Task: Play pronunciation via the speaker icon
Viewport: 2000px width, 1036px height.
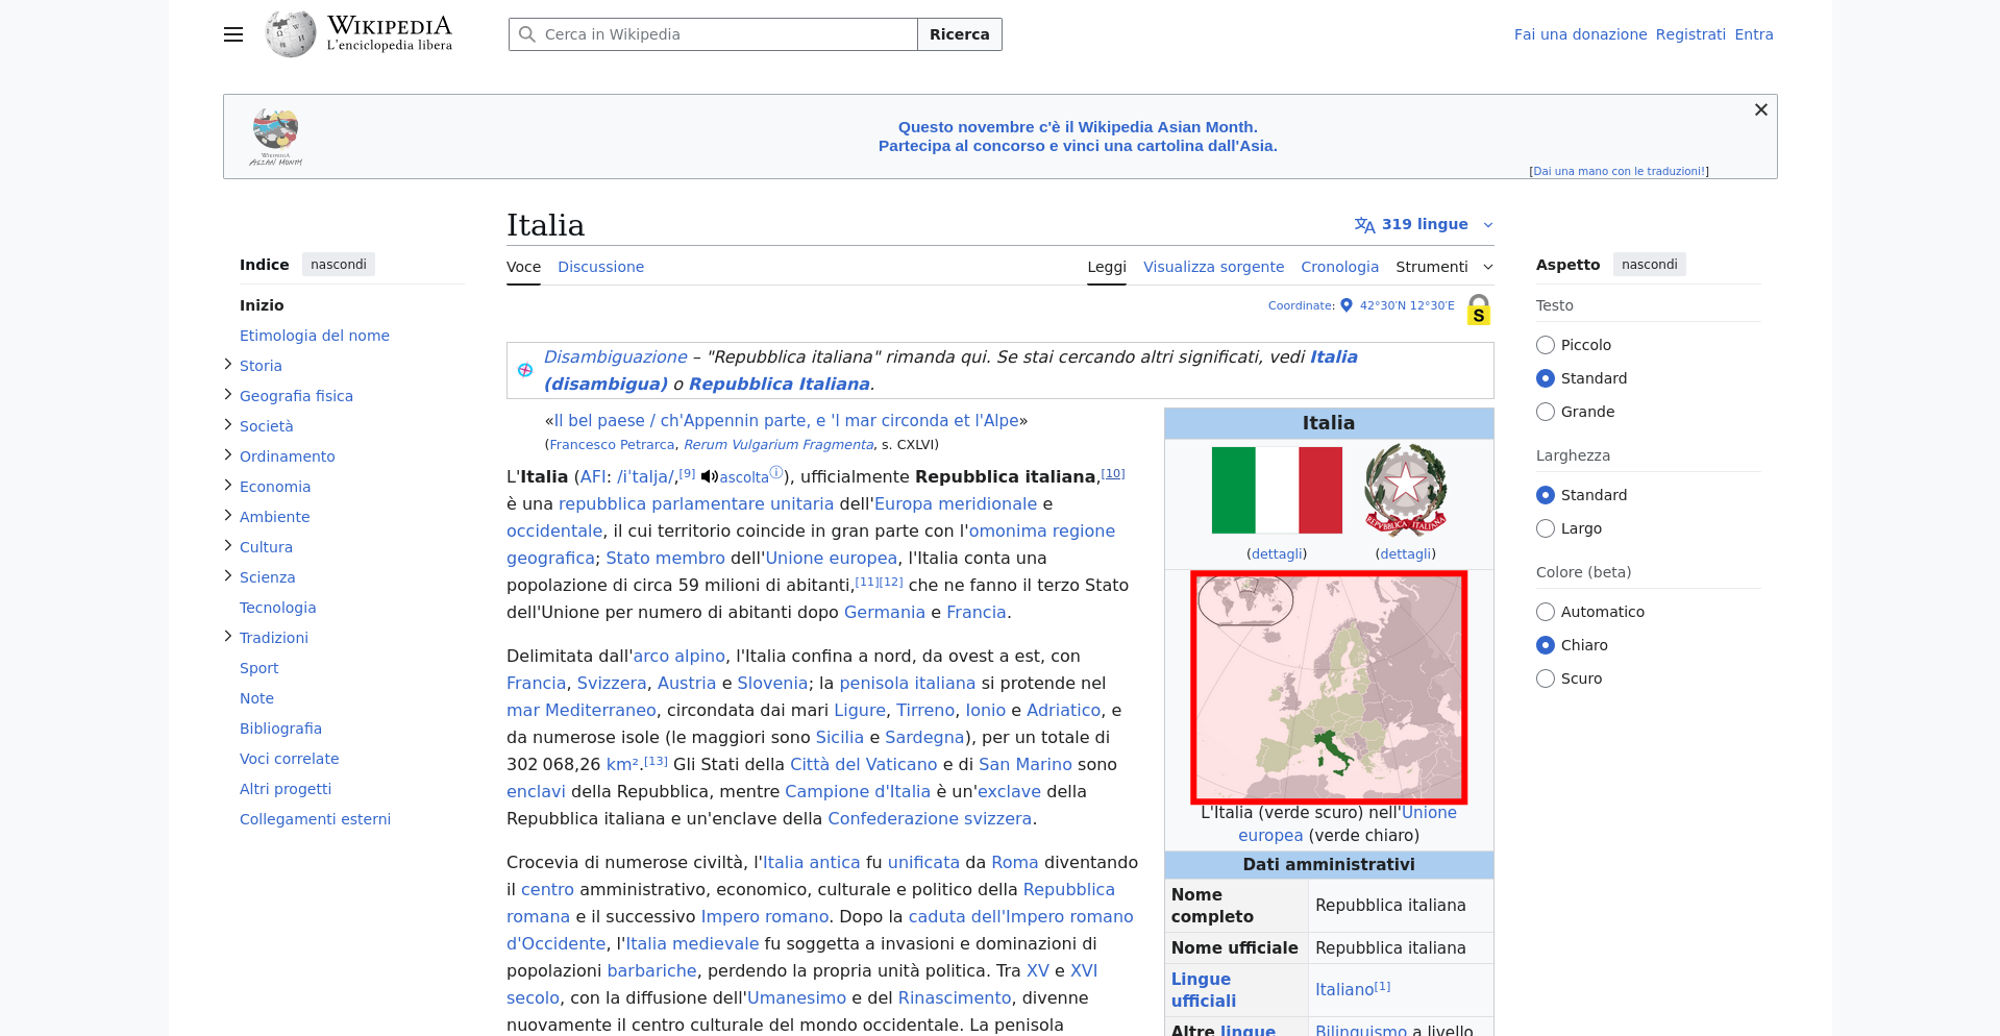Action: click(708, 476)
